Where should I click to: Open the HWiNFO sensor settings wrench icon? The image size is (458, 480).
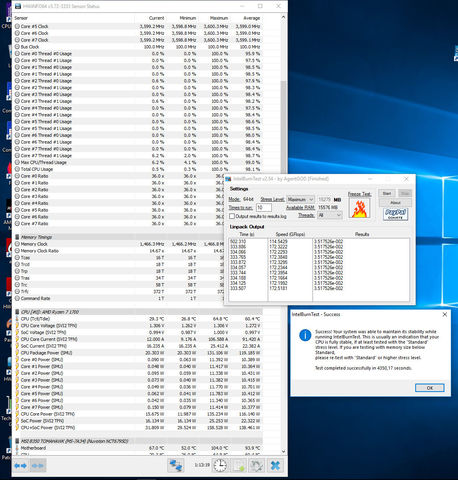(x=257, y=465)
